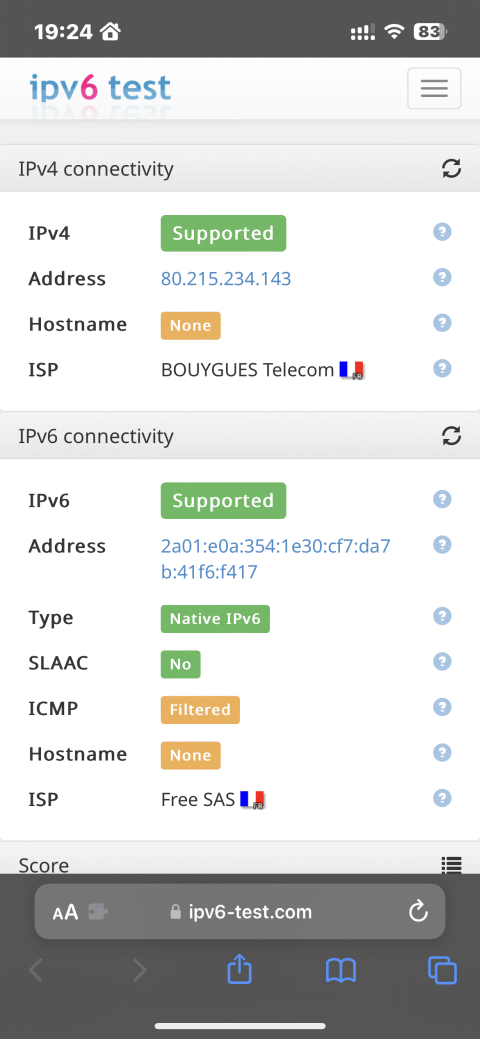Tap the green Native IPv6 badge
The width and height of the screenshot is (480, 1039).
(215, 619)
